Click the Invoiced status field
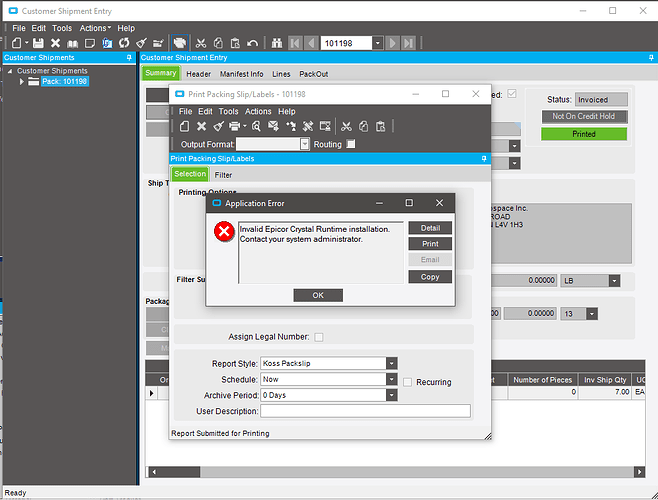 (x=601, y=99)
